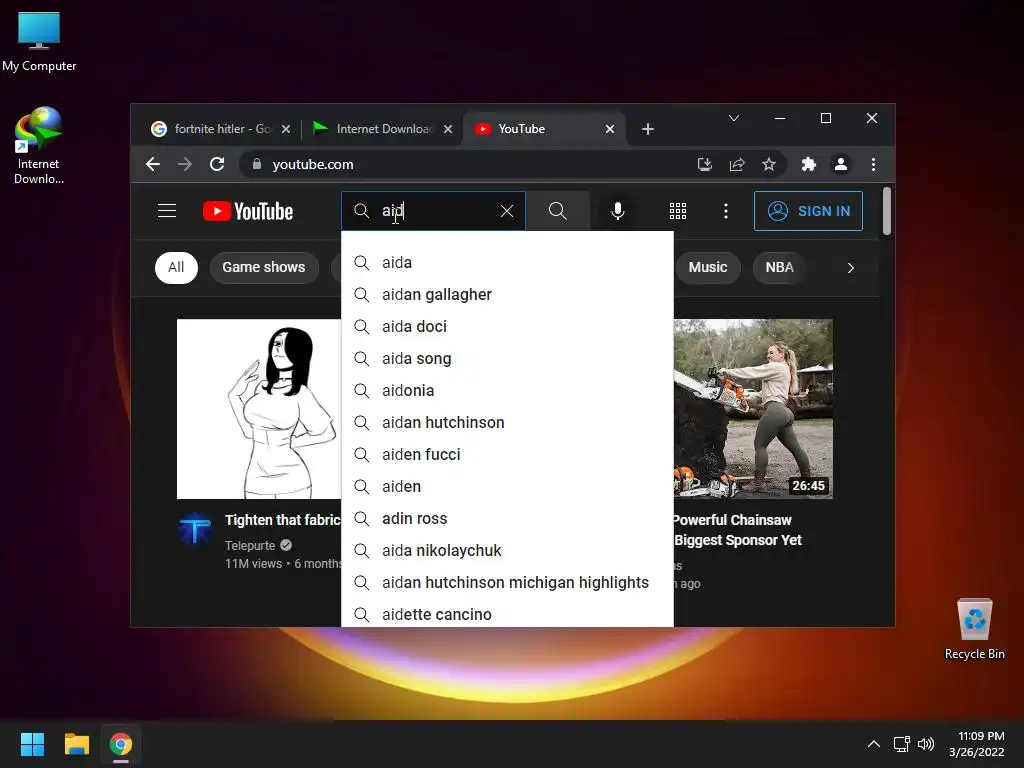Show hidden tray icons chevron

[874, 744]
